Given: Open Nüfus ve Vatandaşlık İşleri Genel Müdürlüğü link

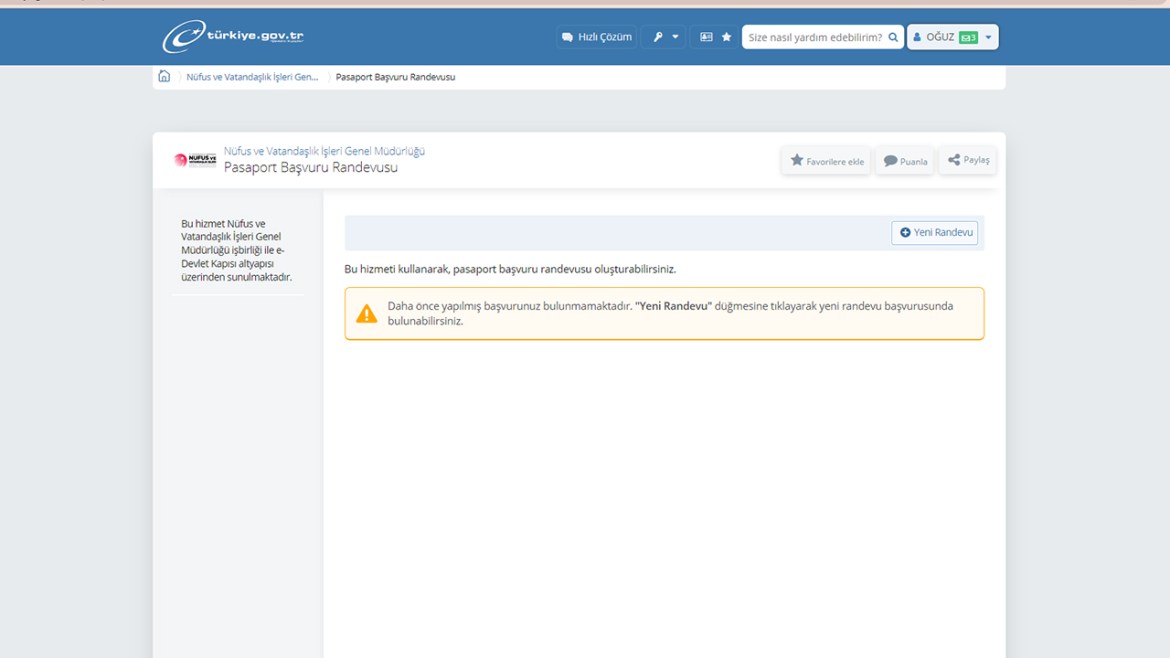Looking at the screenshot, I should point(324,151).
